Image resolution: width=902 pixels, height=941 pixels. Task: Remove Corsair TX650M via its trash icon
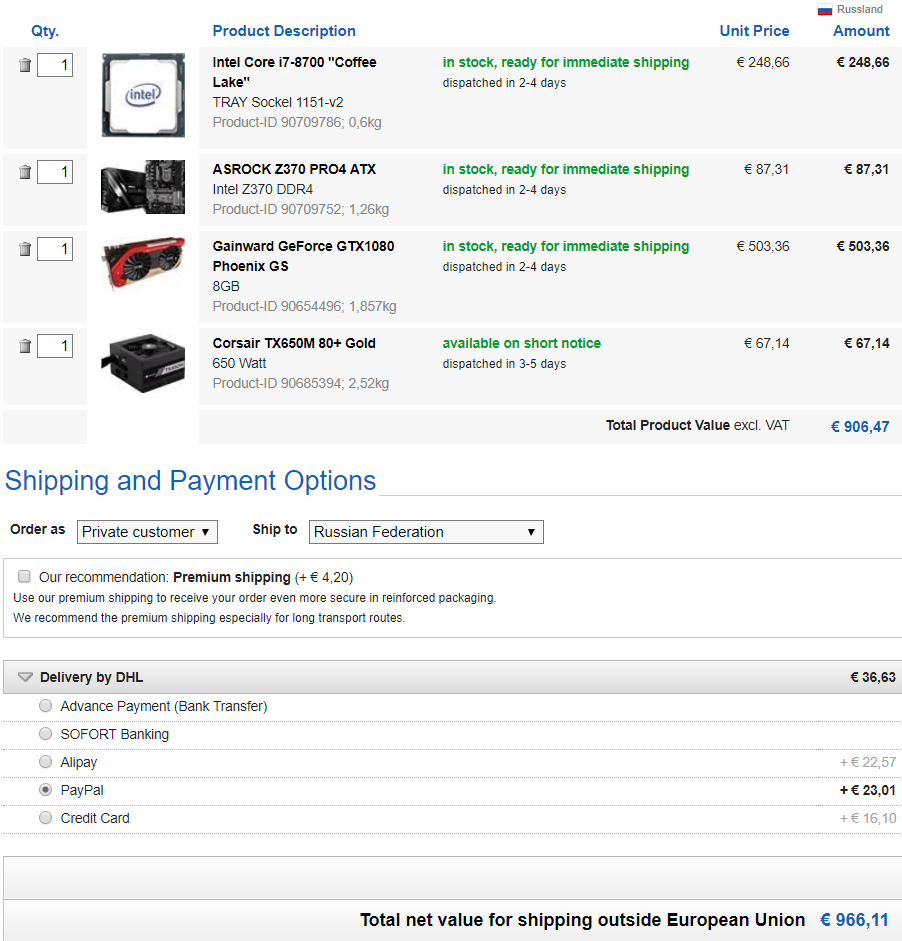point(25,346)
